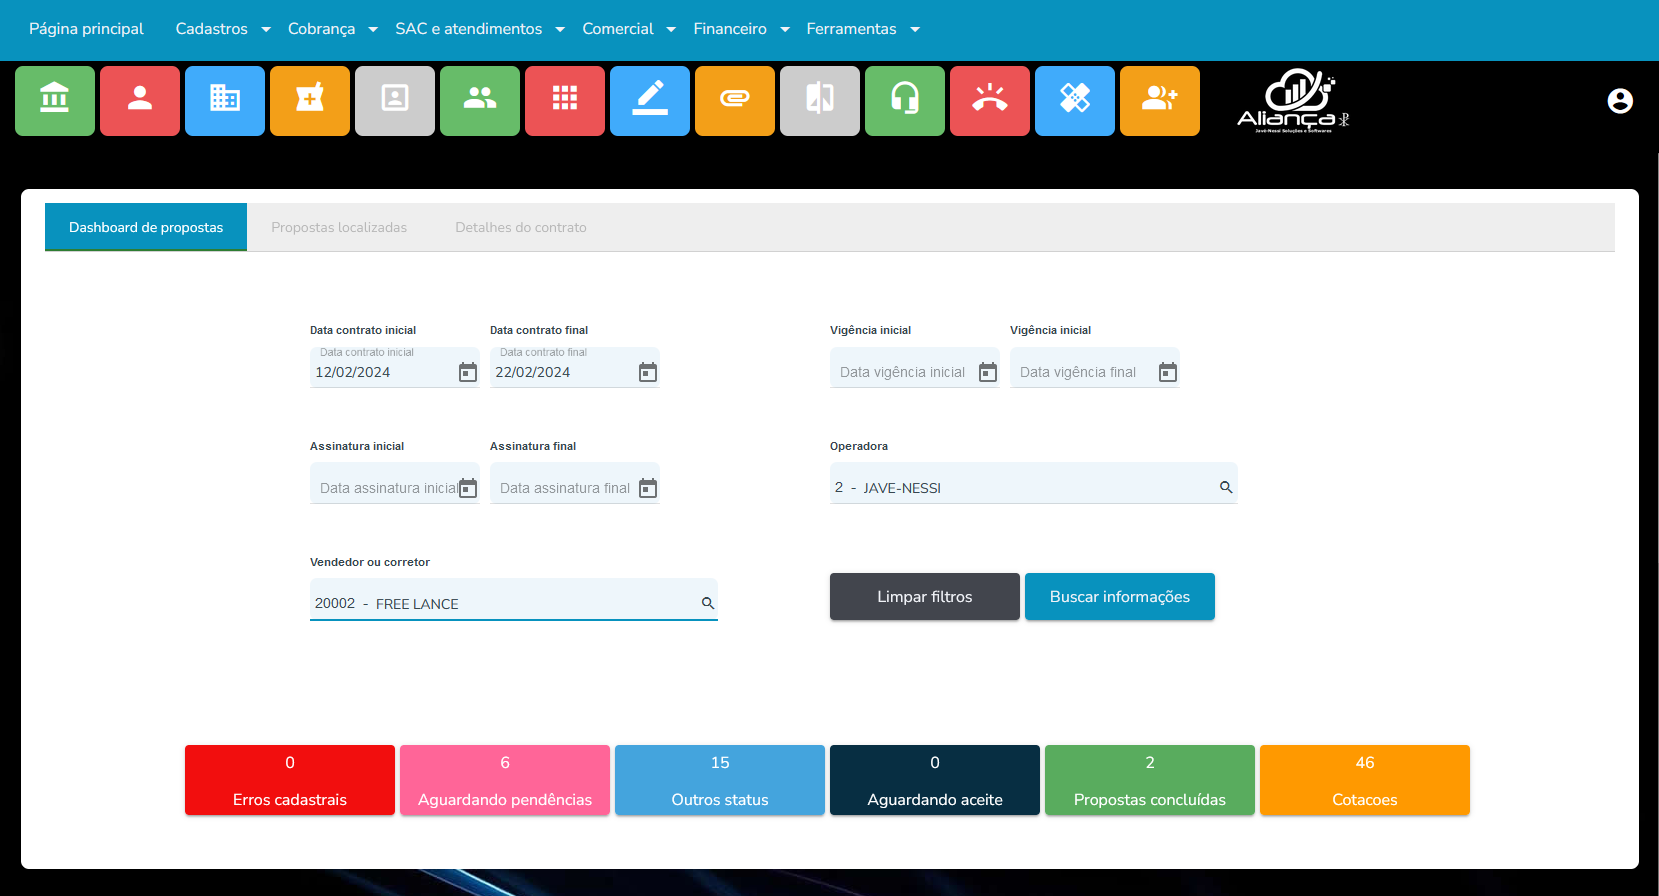Switch to Propostas localizadas tab
The width and height of the screenshot is (1659, 896).
point(339,228)
